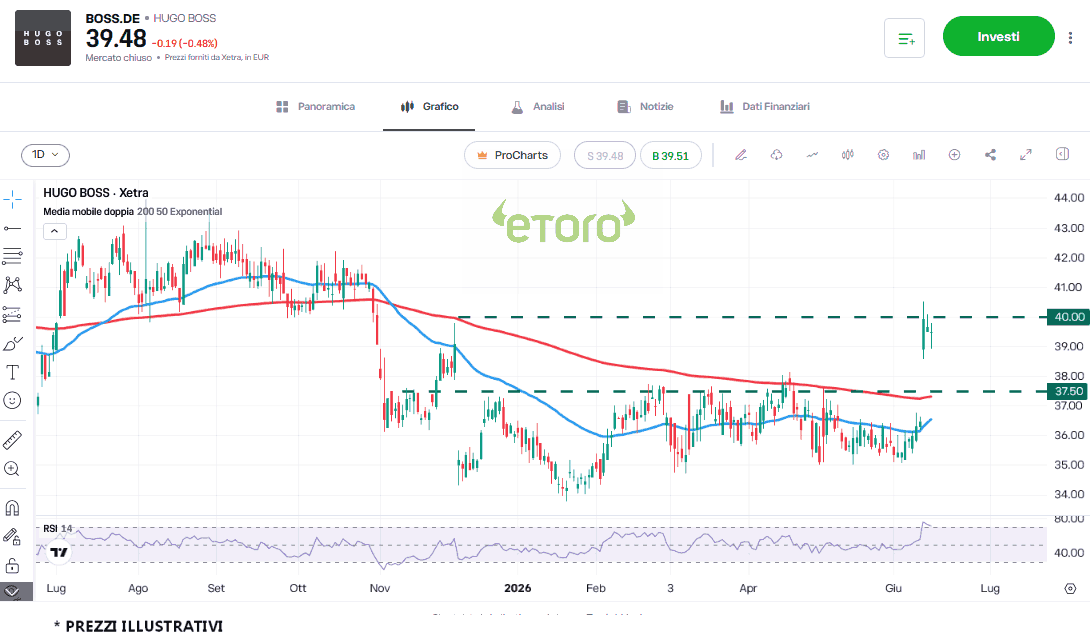Open chart settings gear in toolbar
Viewport: 1090px width, 636px height.
tap(883, 155)
